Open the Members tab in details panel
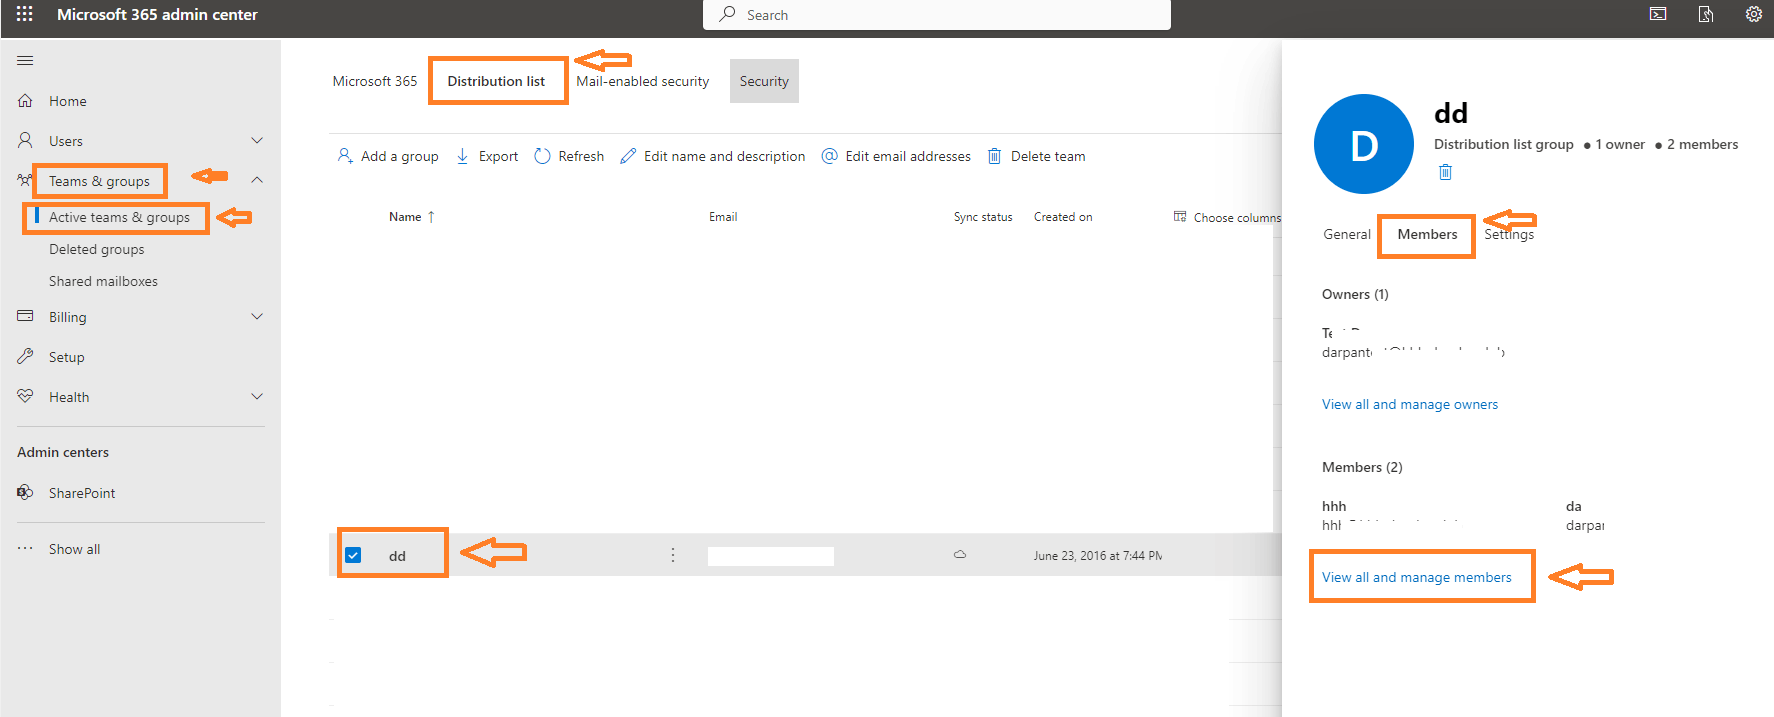Viewport: 1774px width, 717px height. click(1427, 234)
